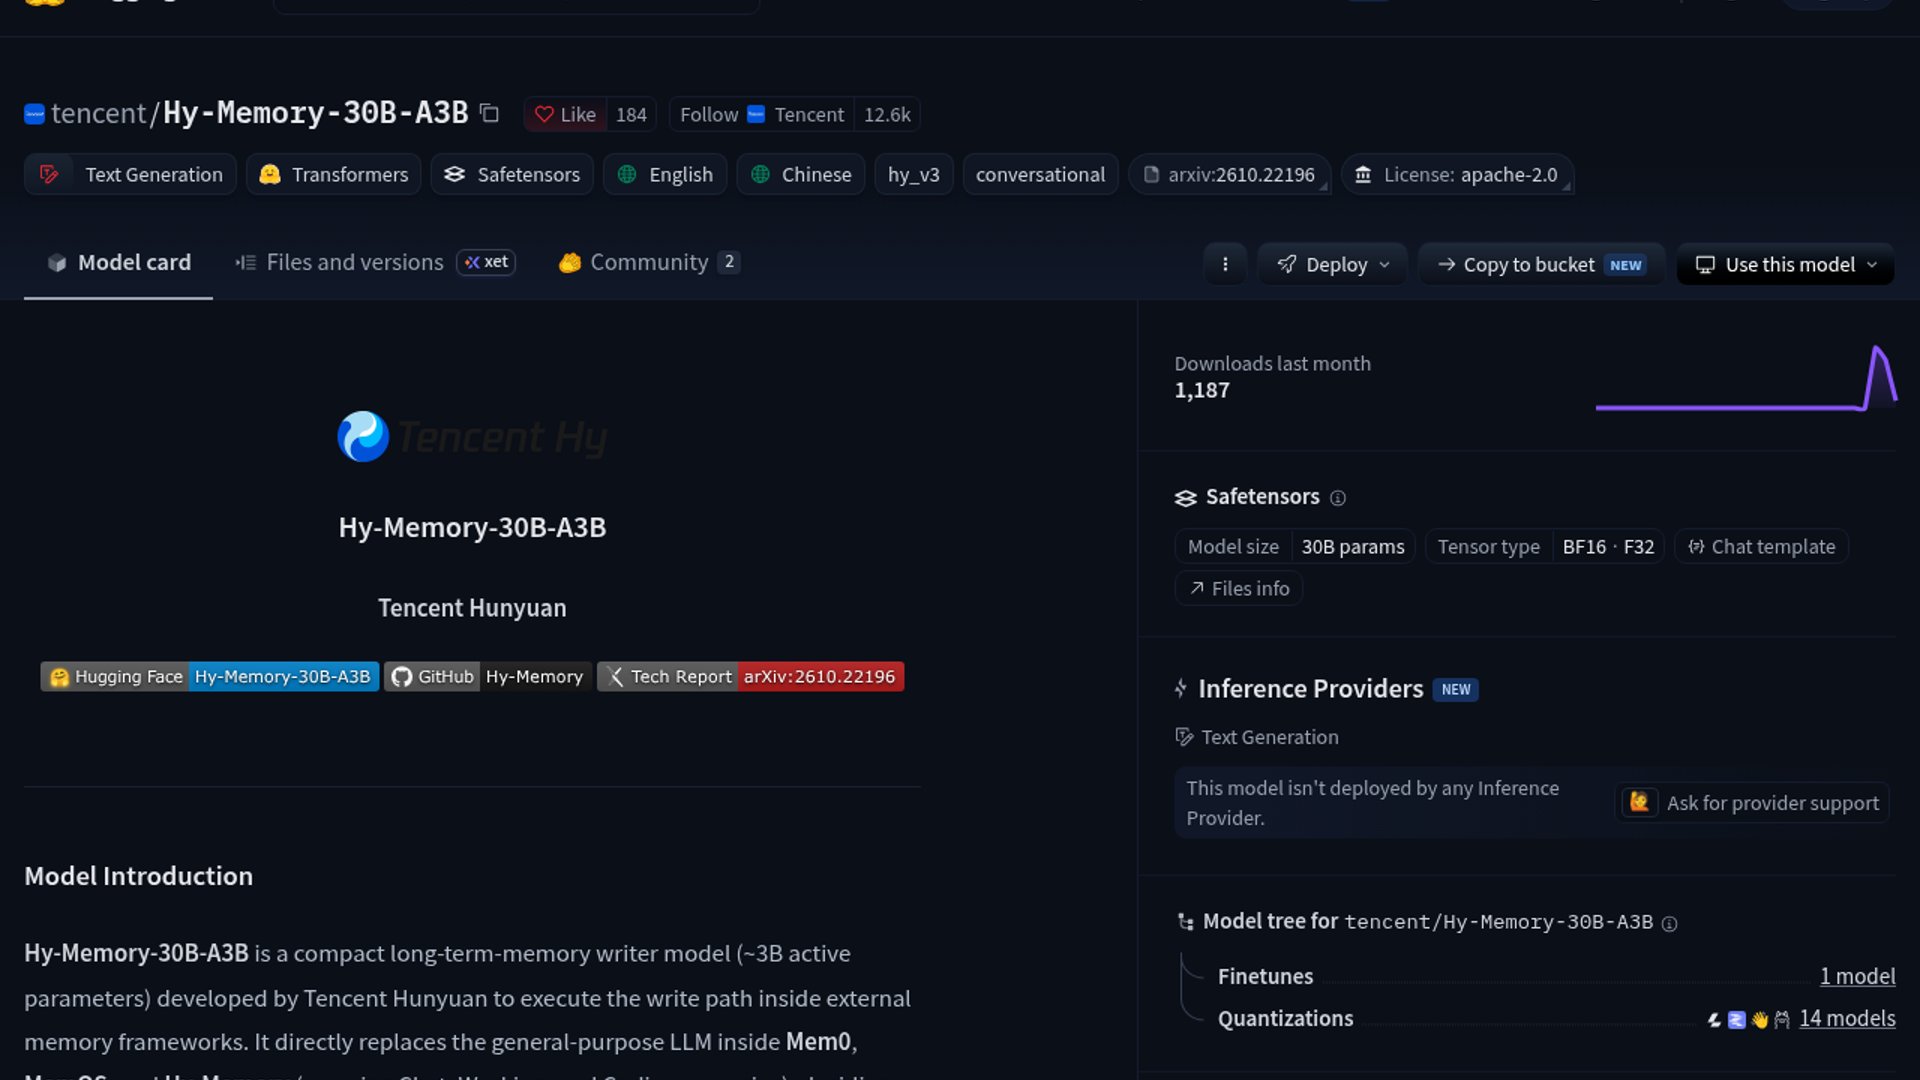Open the Transformers library tag
1920x1080 pixels.
pos(333,174)
